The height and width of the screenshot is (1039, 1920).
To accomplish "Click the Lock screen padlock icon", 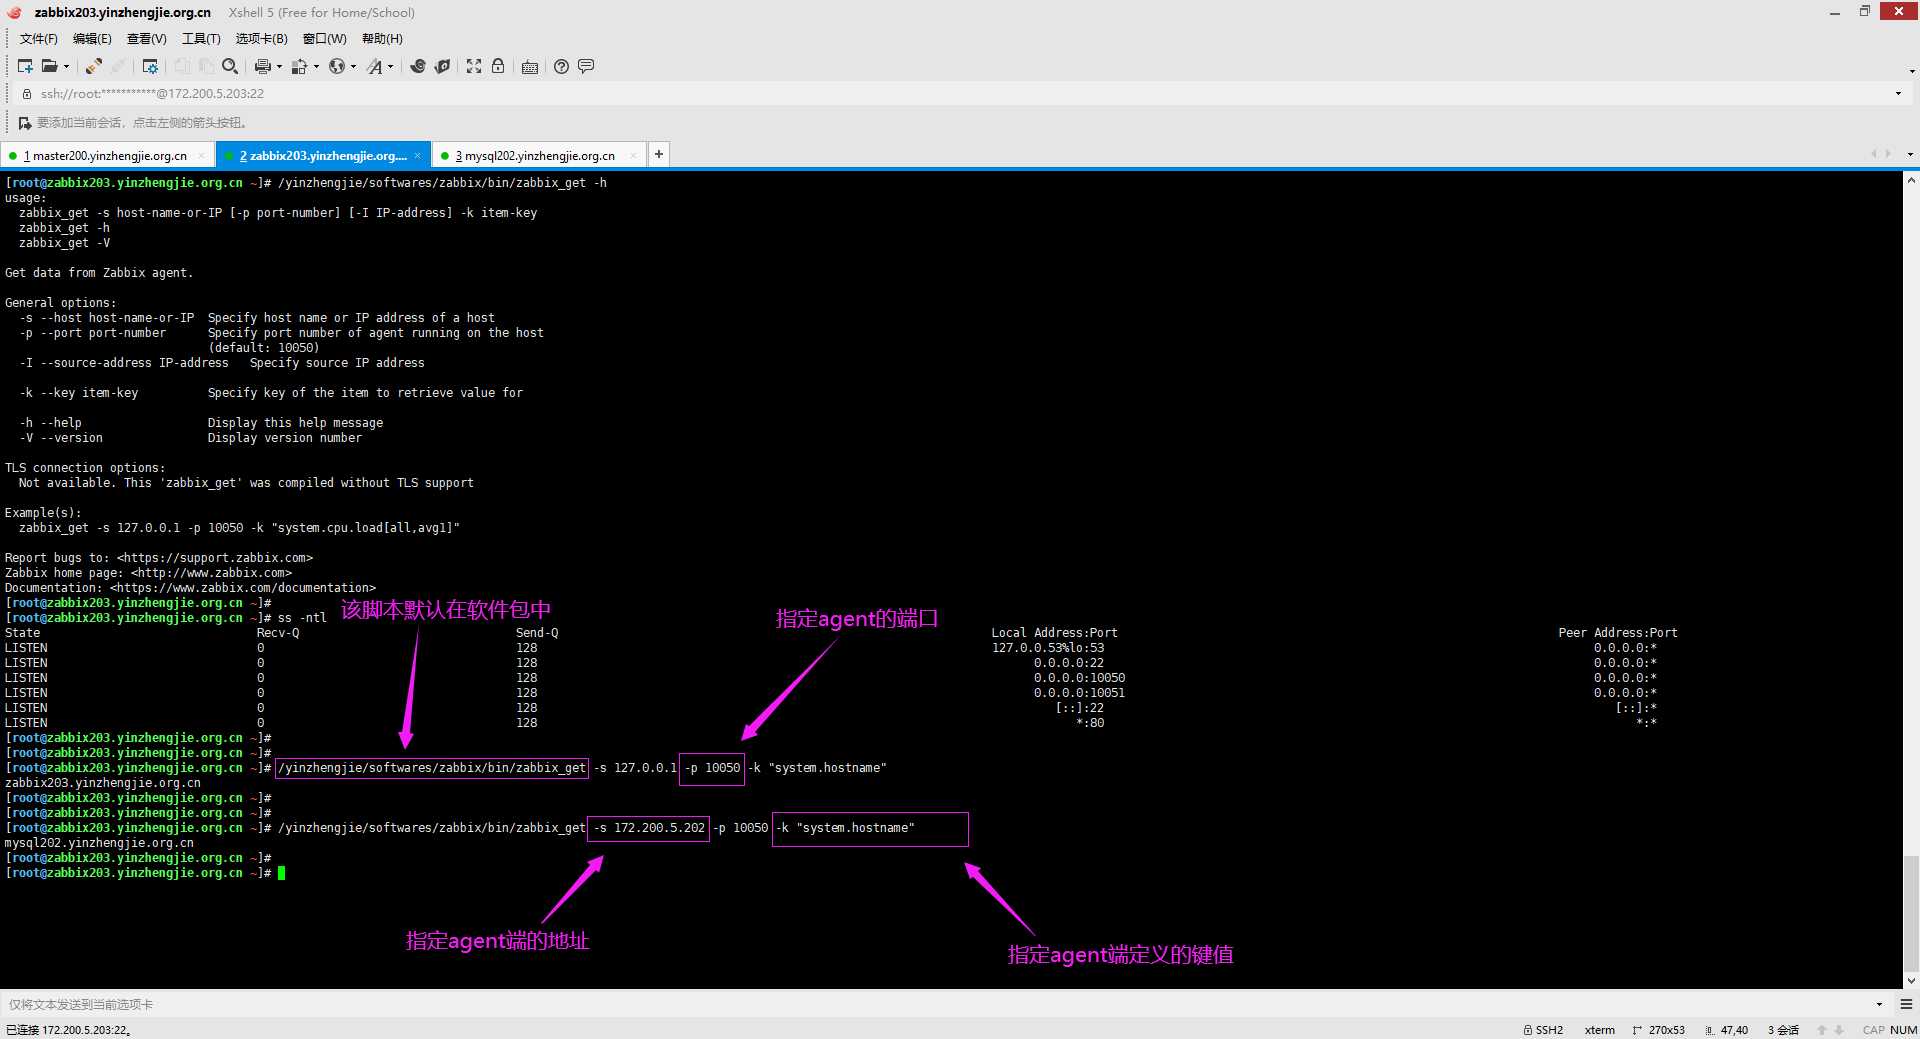I will [497, 66].
